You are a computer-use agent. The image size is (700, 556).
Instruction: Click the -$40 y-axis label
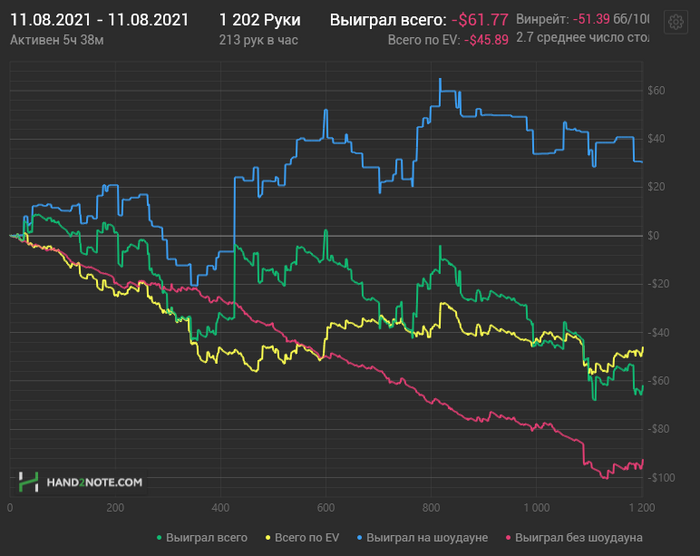click(x=658, y=333)
